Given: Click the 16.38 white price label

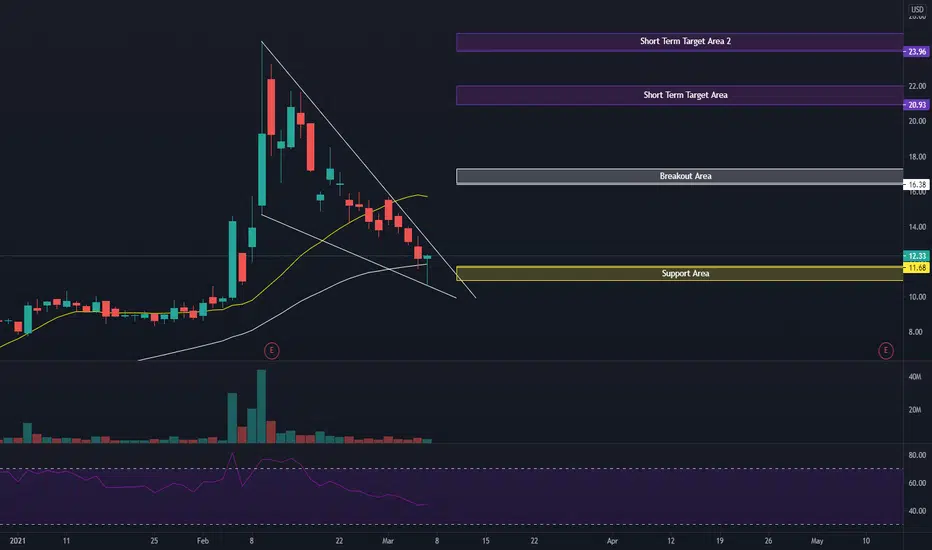Looking at the screenshot, I should click(x=916, y=185).
